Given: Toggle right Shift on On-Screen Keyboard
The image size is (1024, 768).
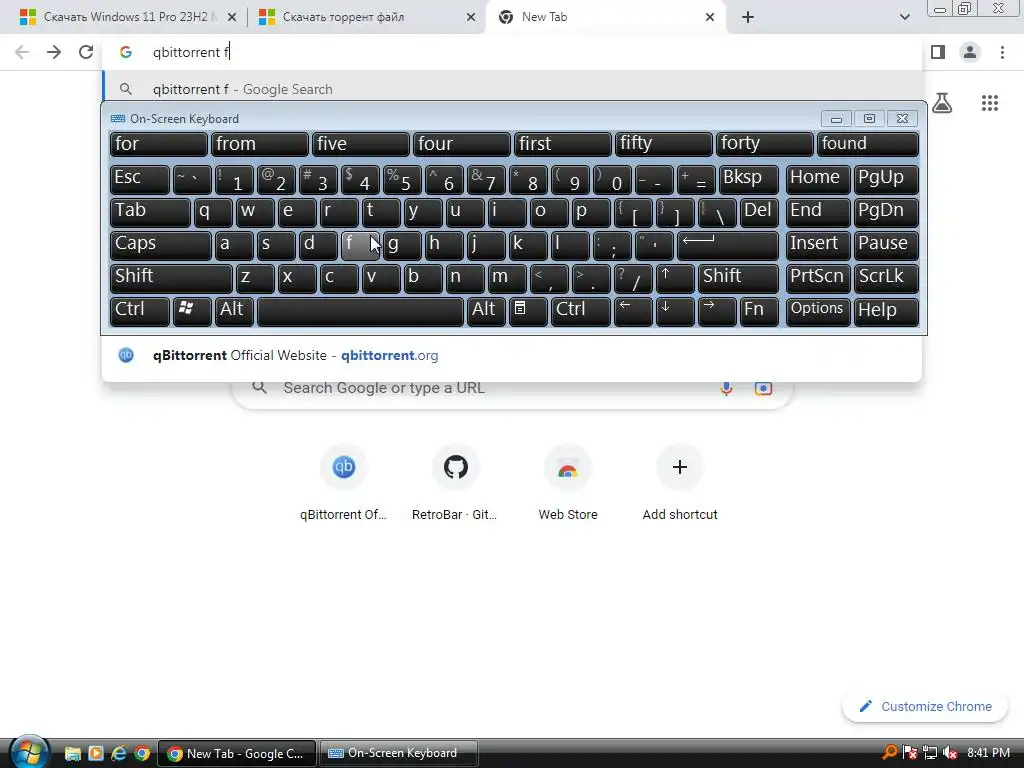Looking at the screenshot, I should [738, 278].
